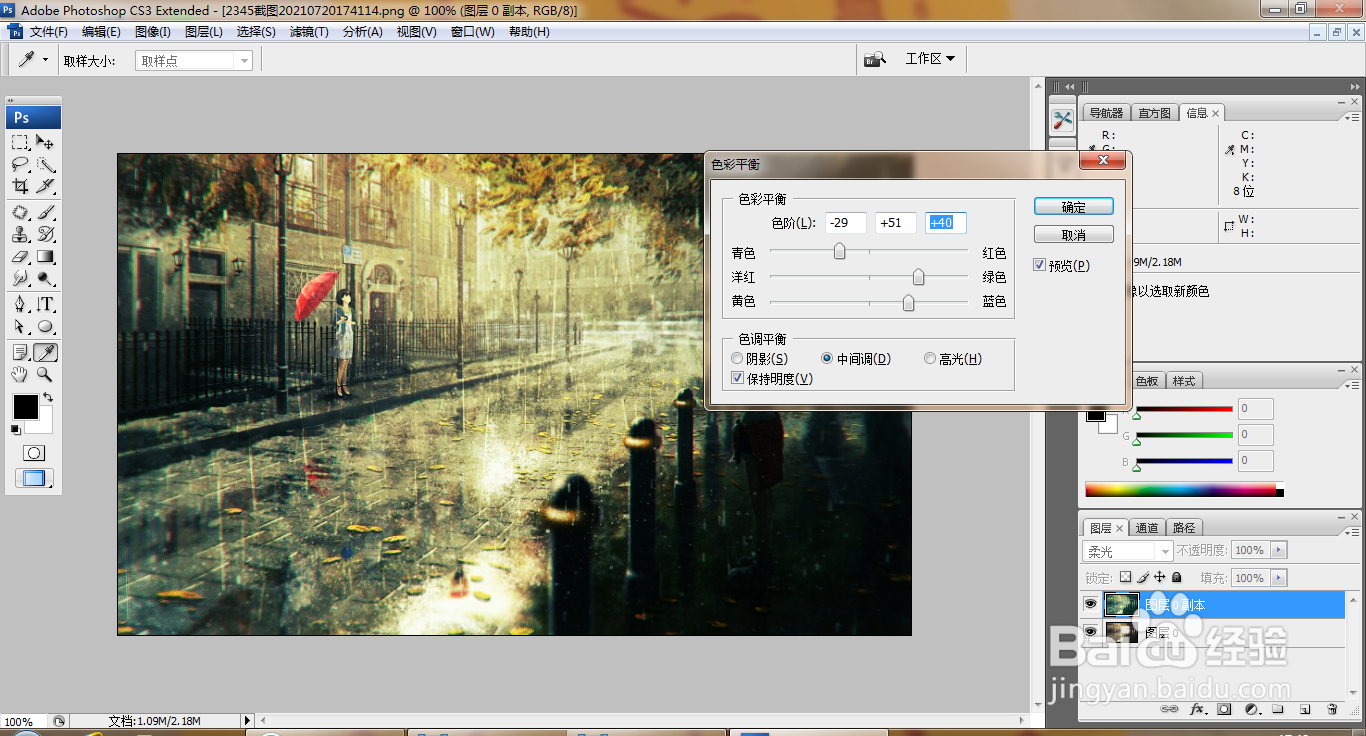Click the first 色阶 field showing -29
This screenshot has width=1366, height=736.
846,222
